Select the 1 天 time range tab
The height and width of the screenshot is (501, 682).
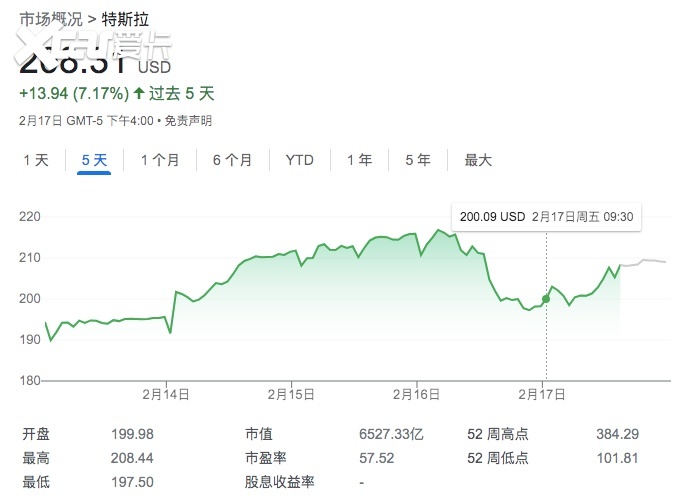coord(36,160)
